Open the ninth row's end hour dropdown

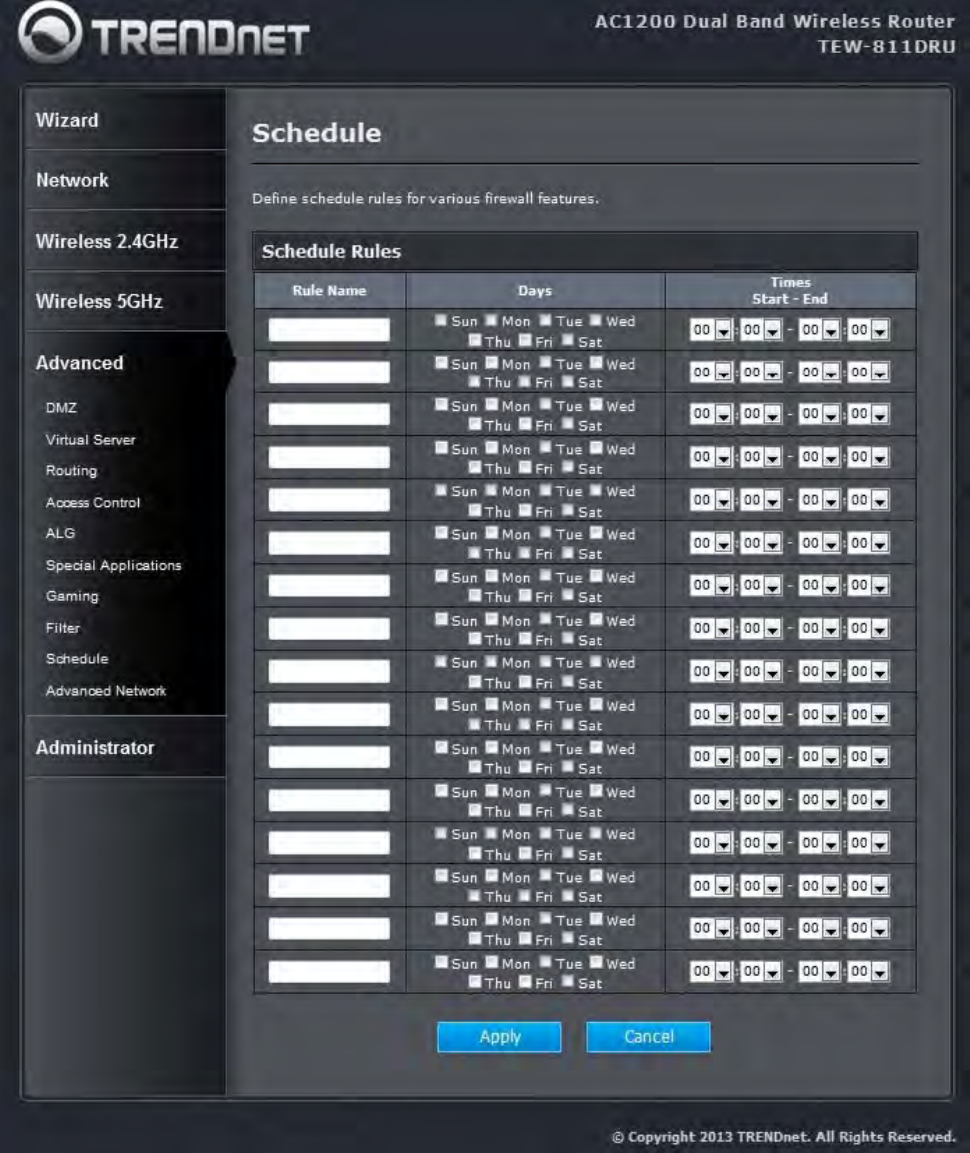pos(819,671)
